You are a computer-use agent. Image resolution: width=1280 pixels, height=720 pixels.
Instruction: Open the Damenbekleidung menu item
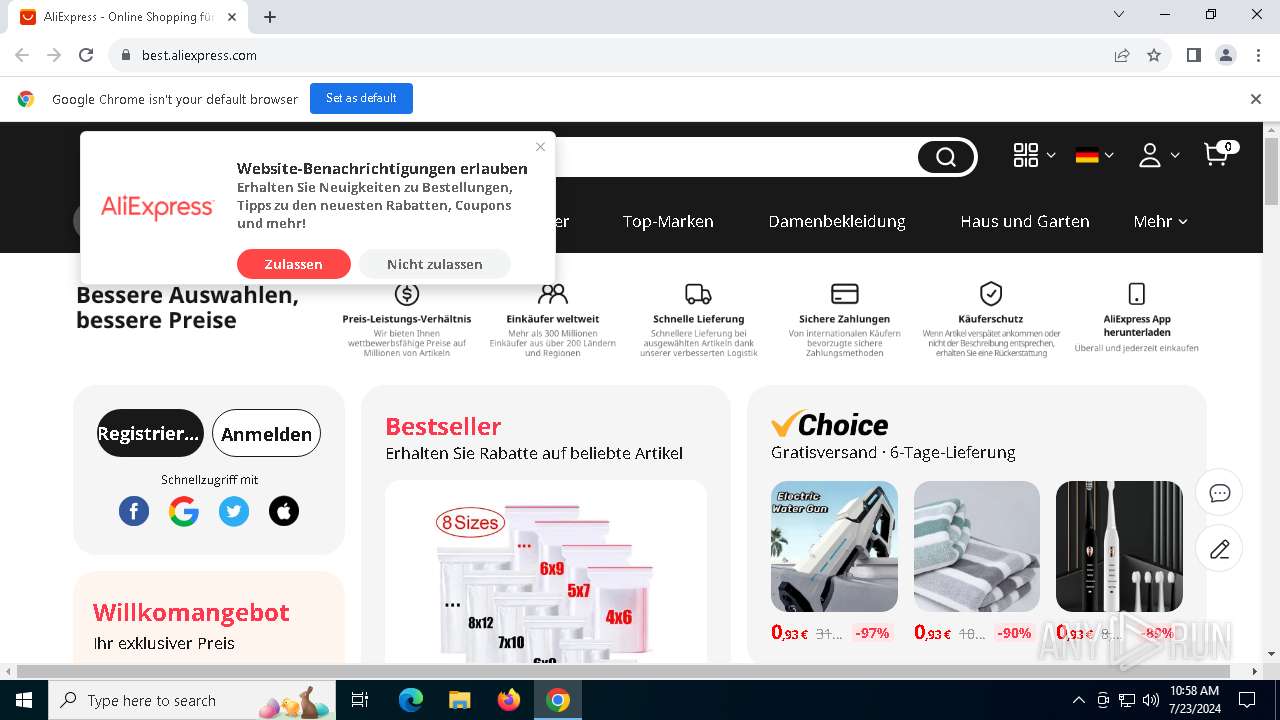click(x=837, y=221)
